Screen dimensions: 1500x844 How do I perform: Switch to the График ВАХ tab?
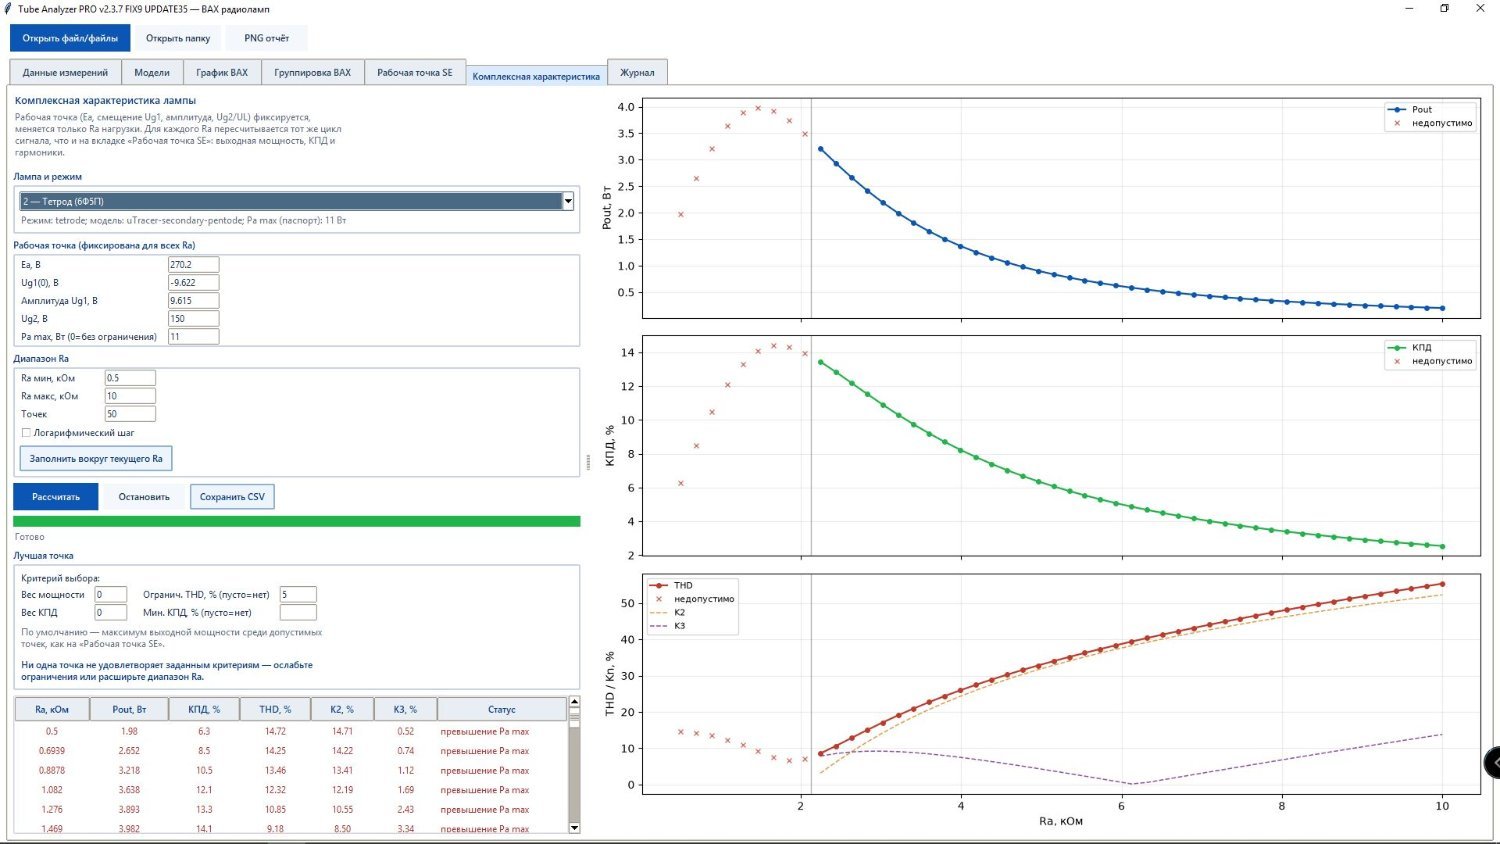[x=222, y=72]
